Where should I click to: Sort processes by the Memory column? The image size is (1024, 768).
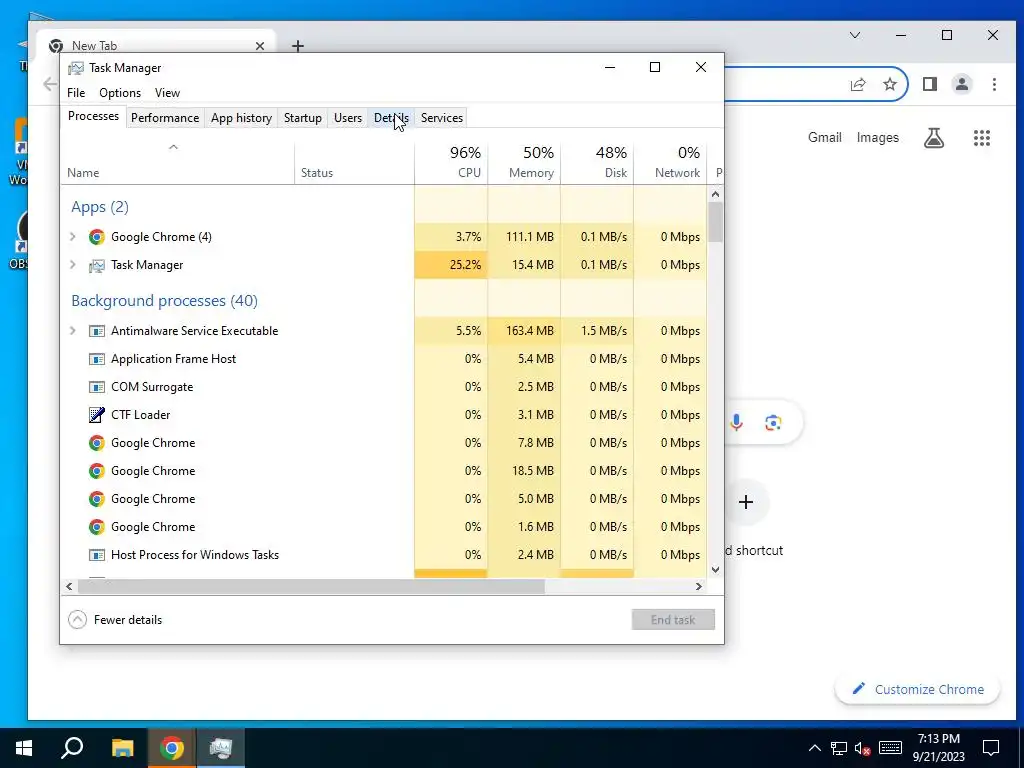[x=524, y=162]
